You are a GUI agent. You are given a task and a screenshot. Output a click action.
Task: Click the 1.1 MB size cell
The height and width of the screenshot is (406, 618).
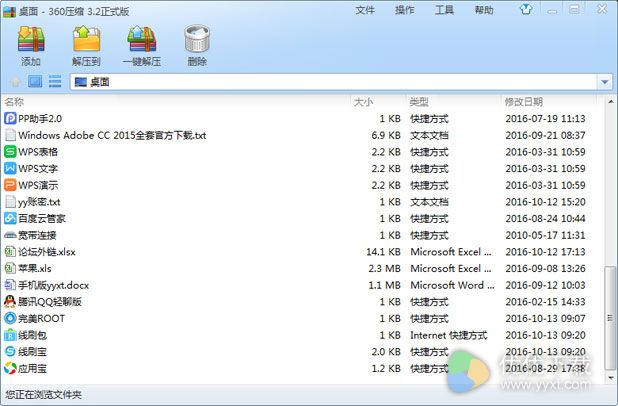click(385, 285)
